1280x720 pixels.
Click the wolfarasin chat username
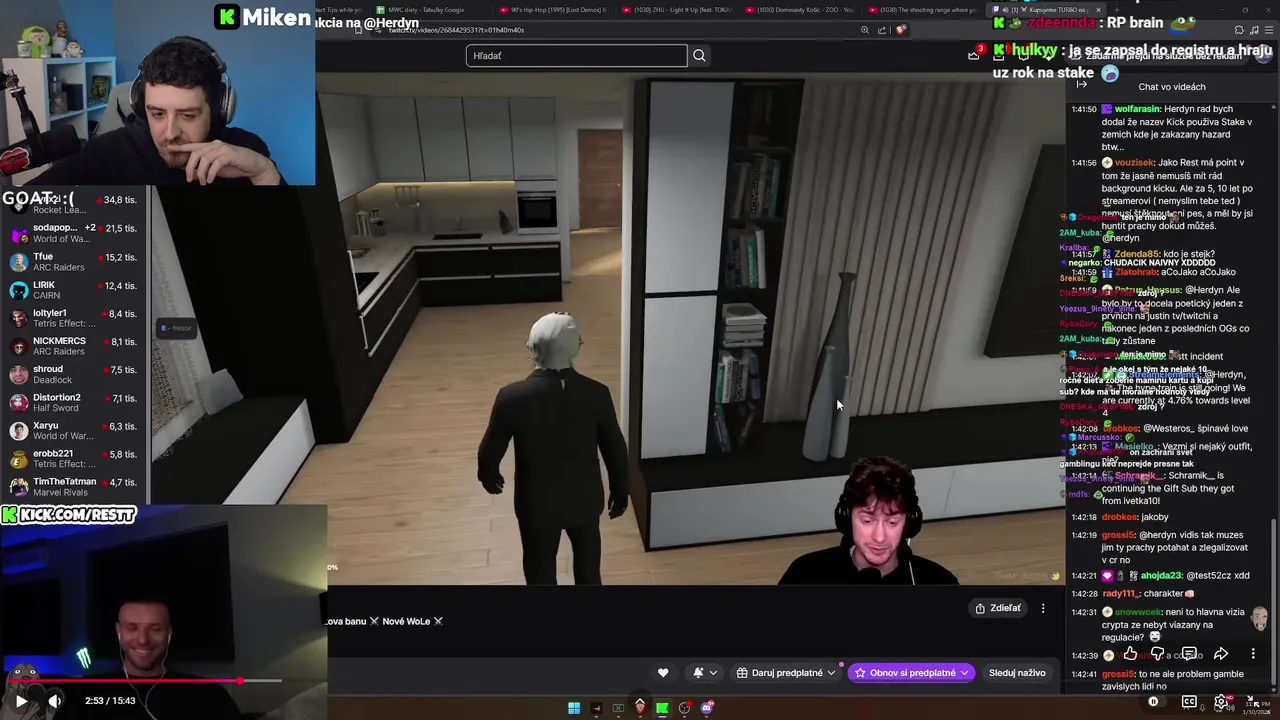pyautogui.click(x=1137, y=109)
